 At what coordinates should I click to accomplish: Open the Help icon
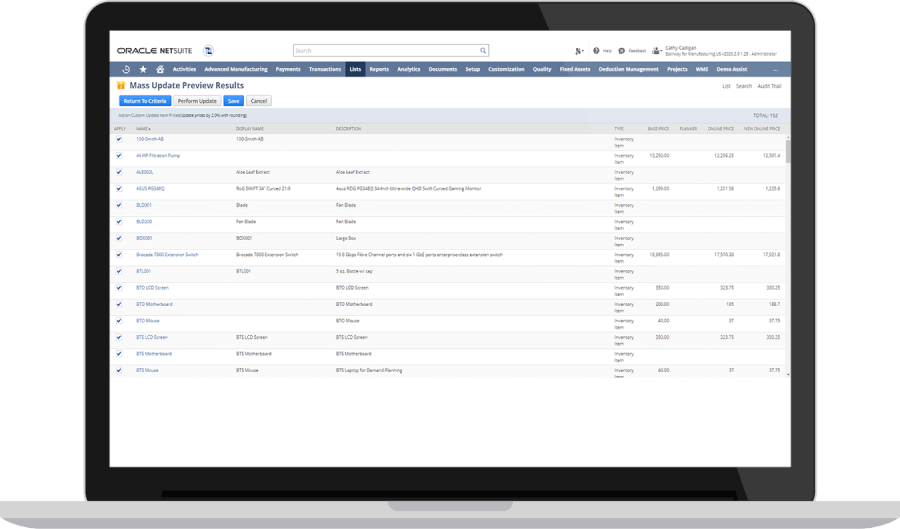pyautogui.click(x=596, y=50)
